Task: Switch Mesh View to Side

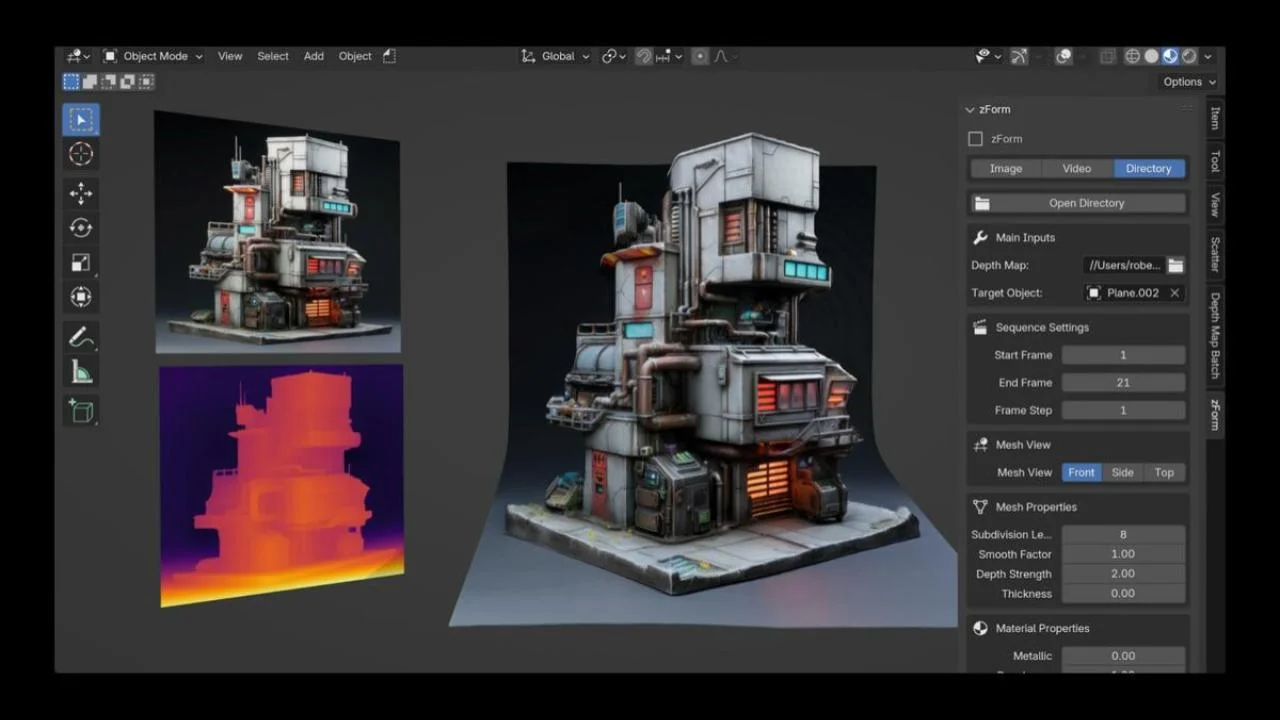Action: tap(1122, 472)
